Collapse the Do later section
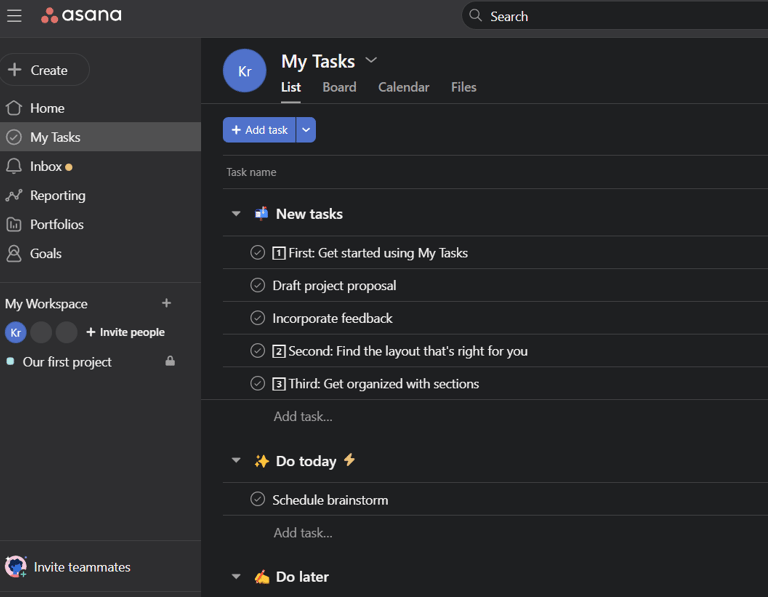Screen dimensions: 768x597 coord(236,576)
